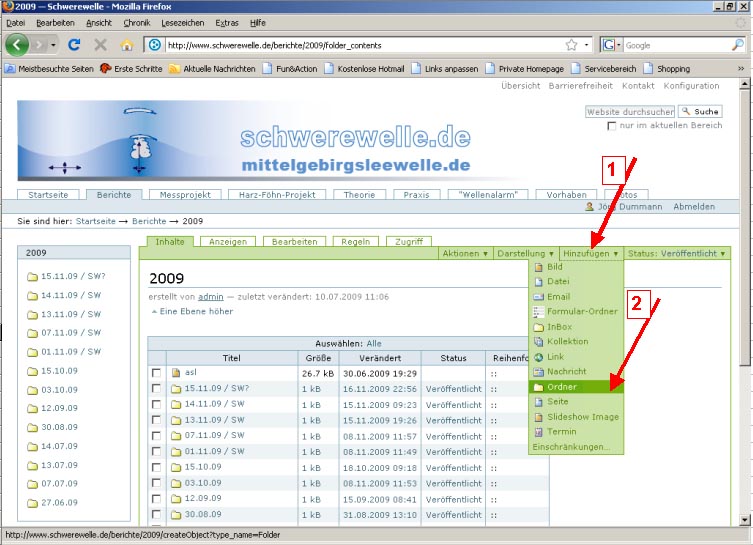Click the bookmark star in address bar
The width and height of the screenshot is (753, 545).
tap(571, 45)
